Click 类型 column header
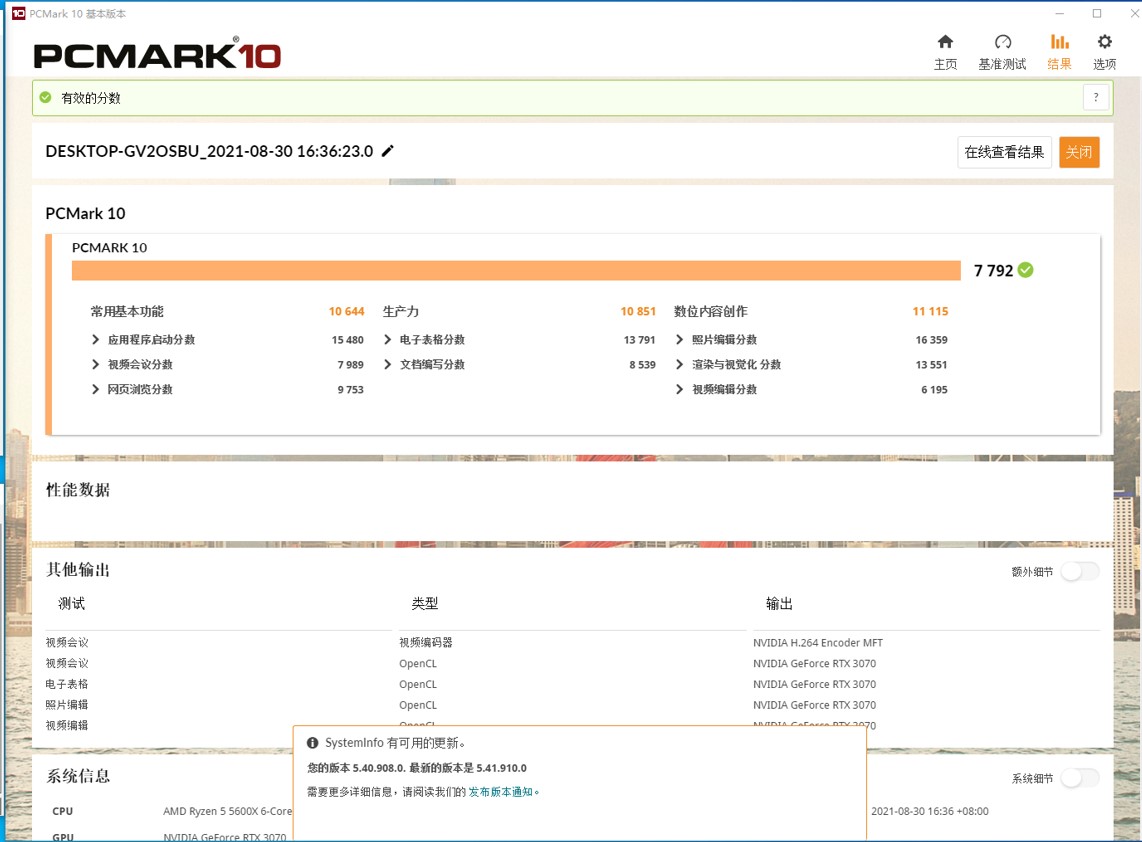Viewport: 1142px width, 842px height. [425, 603]
